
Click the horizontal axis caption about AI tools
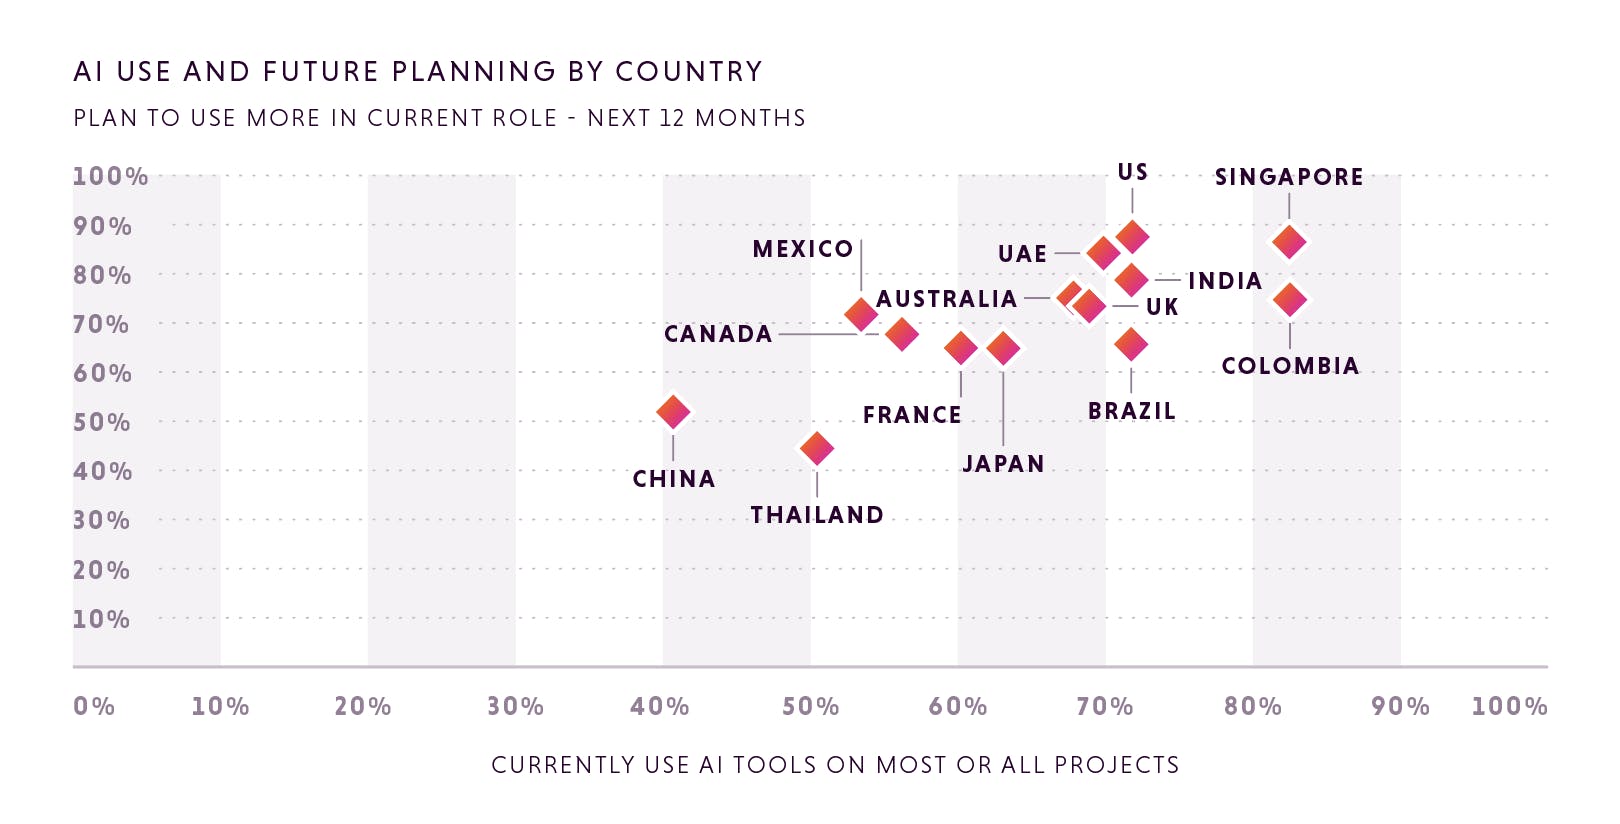pos(835,765)
